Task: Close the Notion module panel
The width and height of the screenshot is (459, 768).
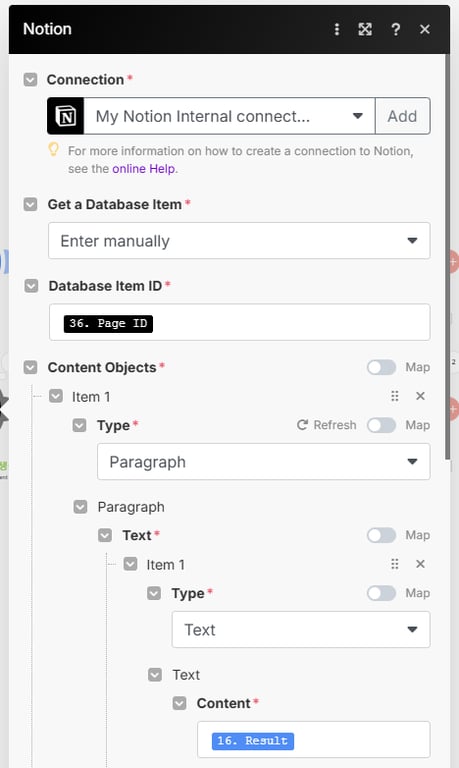Action: click(425, 29)
